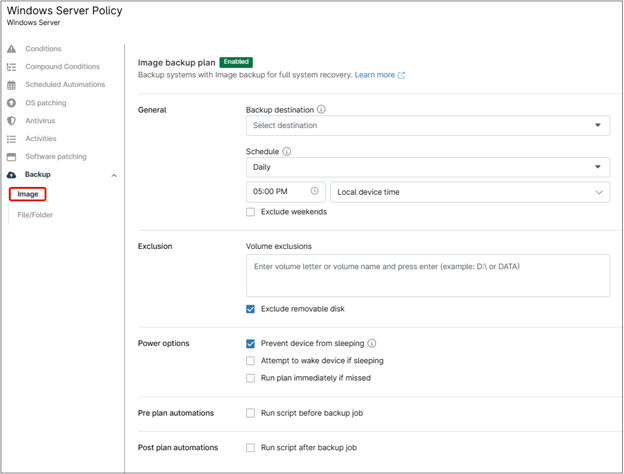This screenshot has height=474, width=624.
Task: Select the Image backup item
Action: tap(28, 194)
